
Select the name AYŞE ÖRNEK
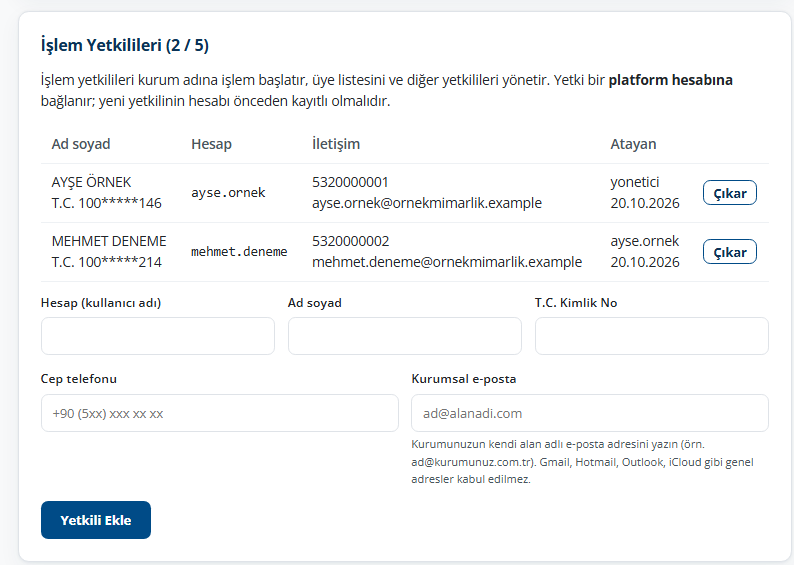click(91, 182)
